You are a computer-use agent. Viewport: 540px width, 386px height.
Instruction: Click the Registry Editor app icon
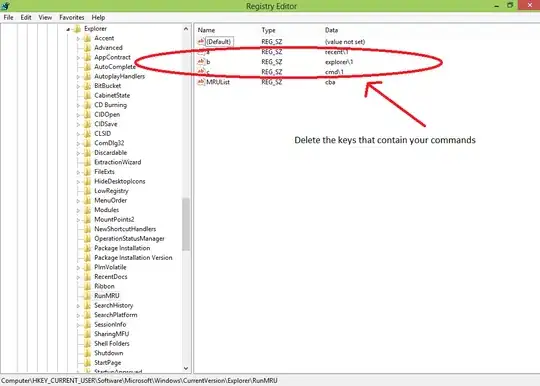(x=5, y=6)
